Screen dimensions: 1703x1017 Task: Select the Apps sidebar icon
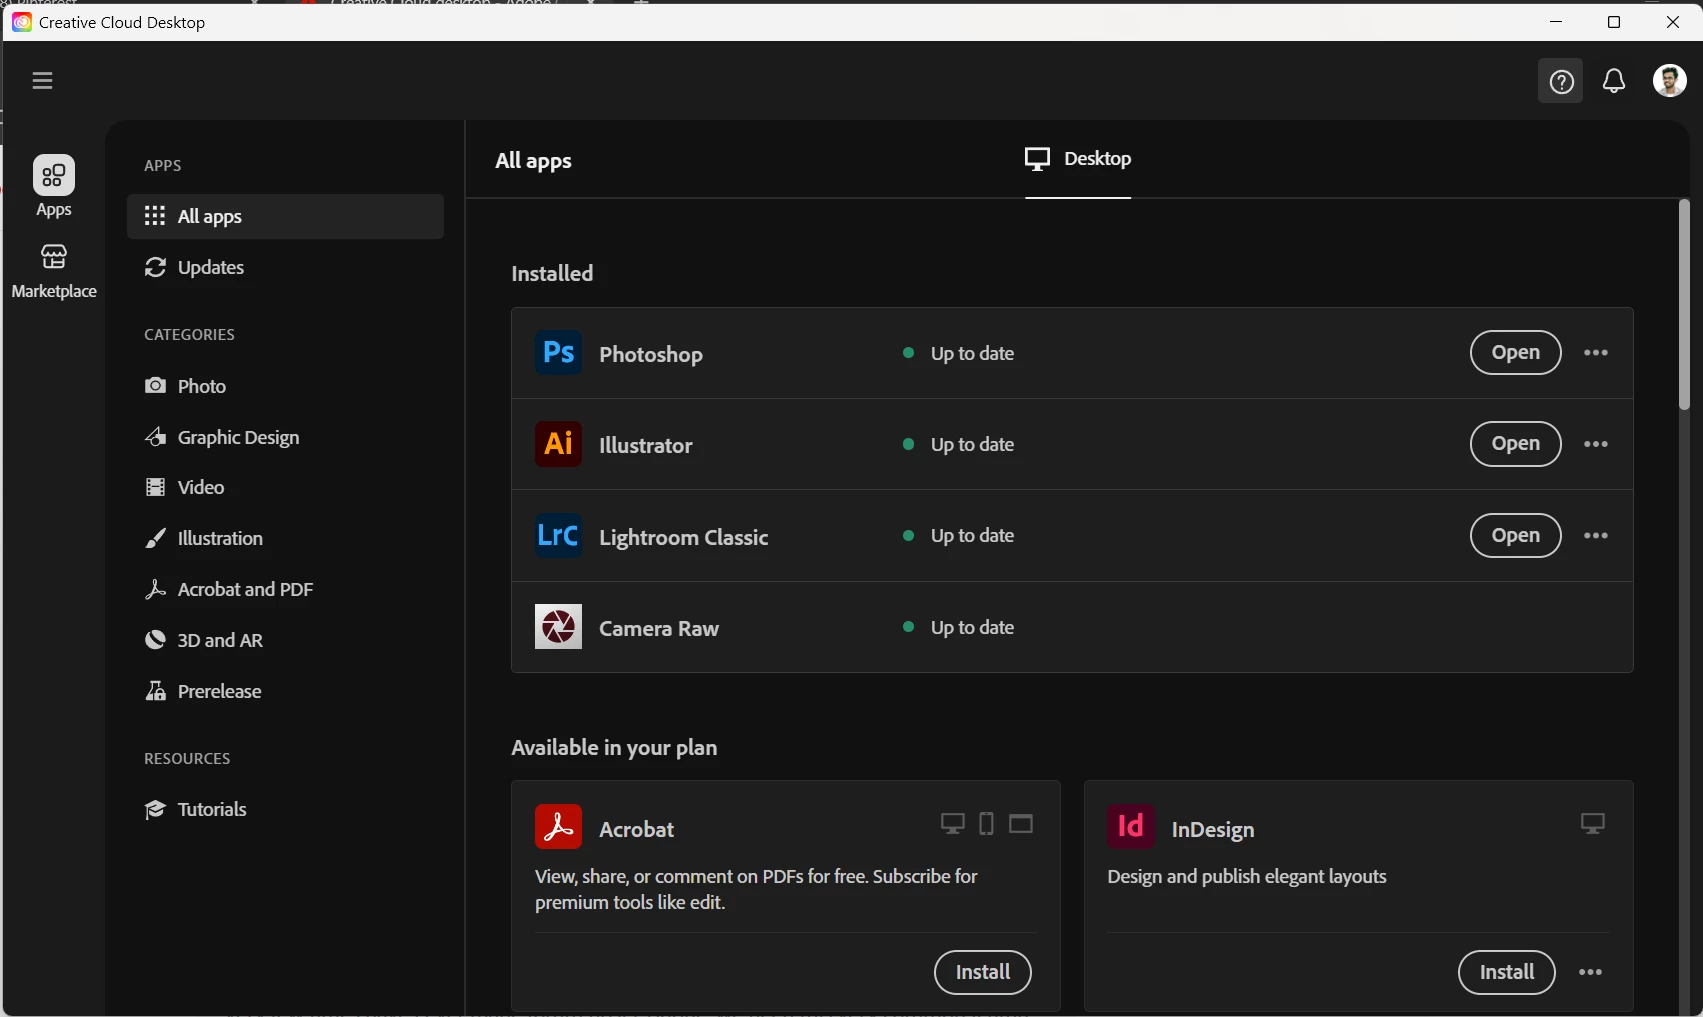pos(54,187)
